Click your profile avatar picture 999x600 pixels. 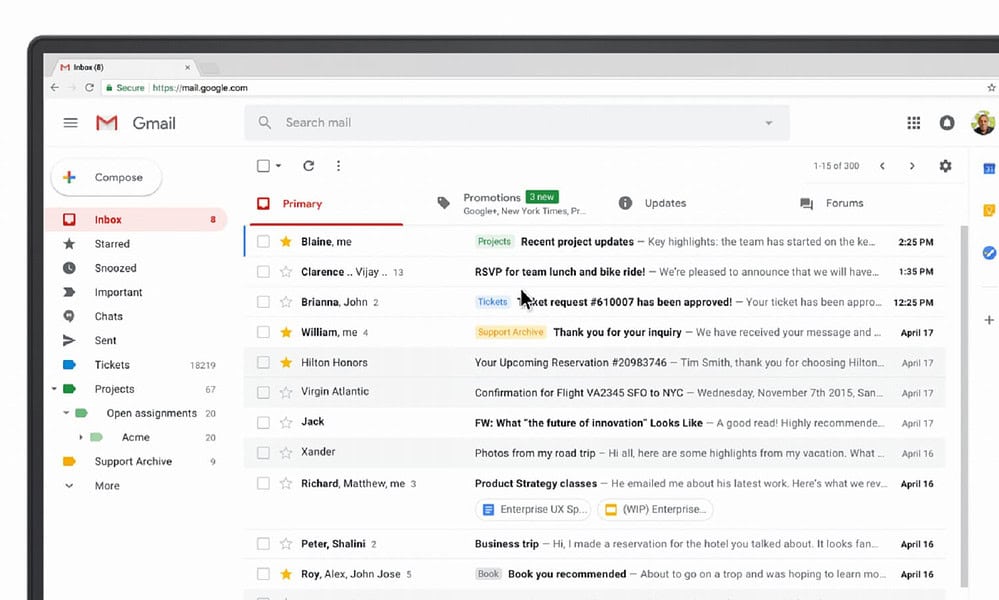point(982,122)
